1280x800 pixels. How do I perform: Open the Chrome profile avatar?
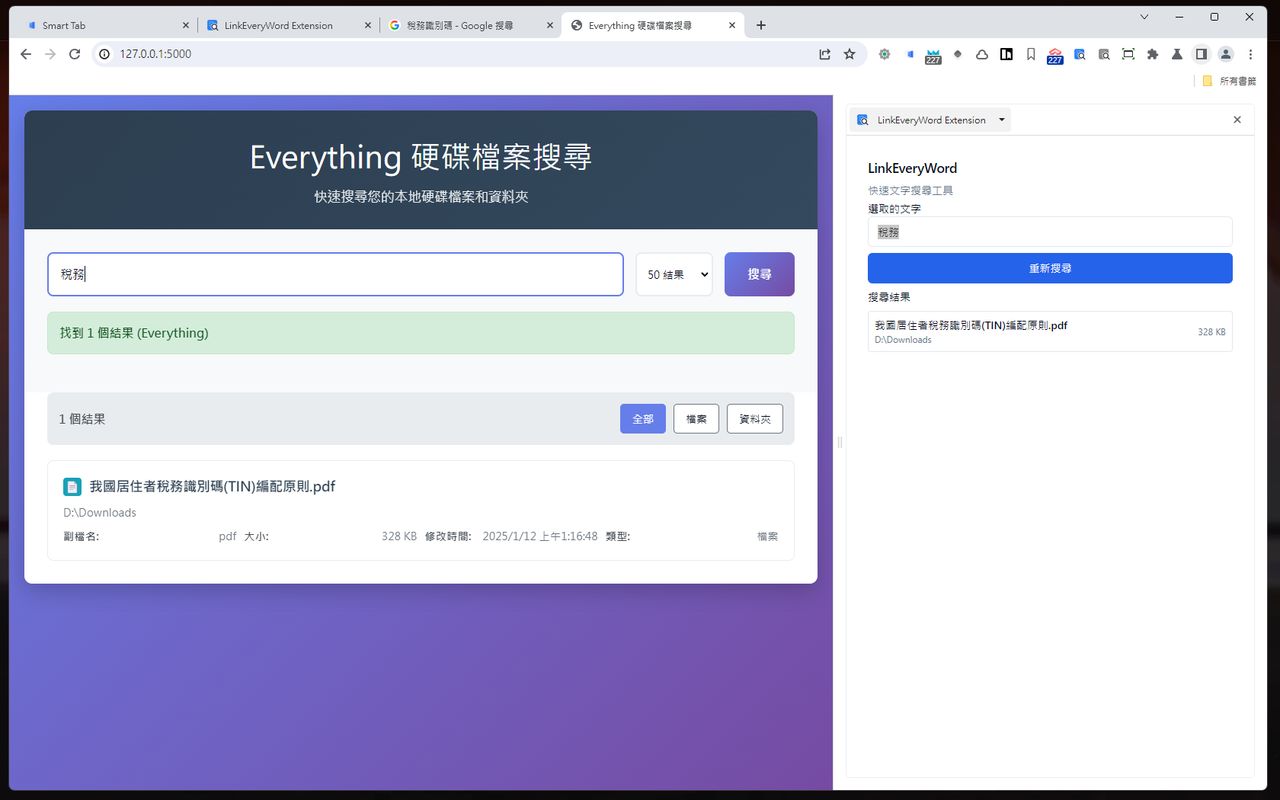1226,54
